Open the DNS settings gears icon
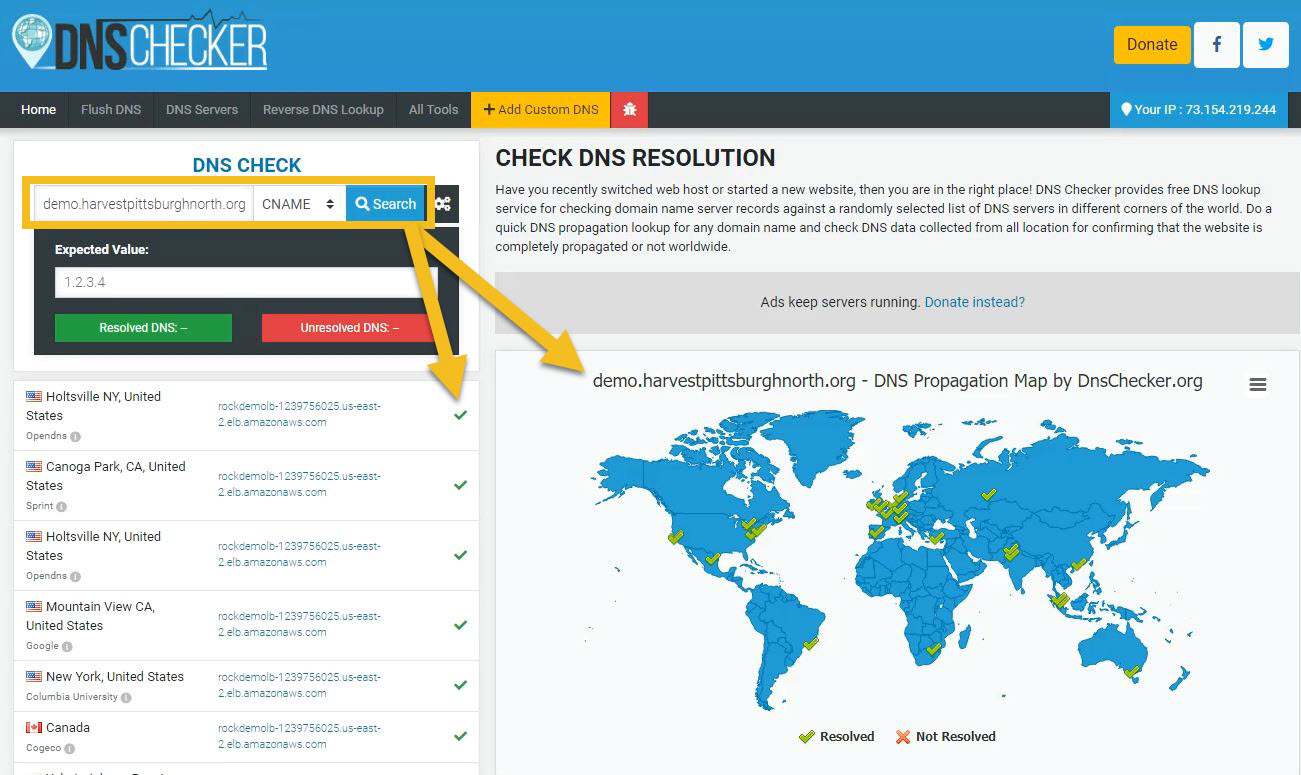The image size is (1301, 775). click(x=443, y=204)
